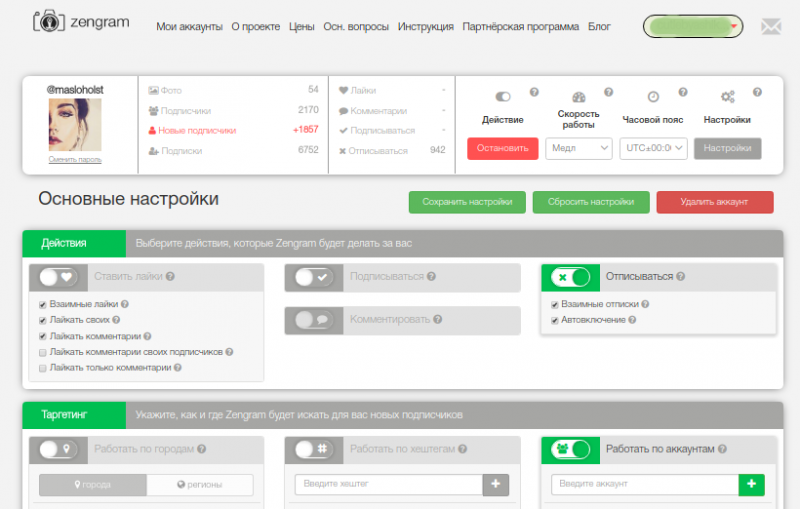Uncheck the Взаимные лайки checkbox

point(42,303)
